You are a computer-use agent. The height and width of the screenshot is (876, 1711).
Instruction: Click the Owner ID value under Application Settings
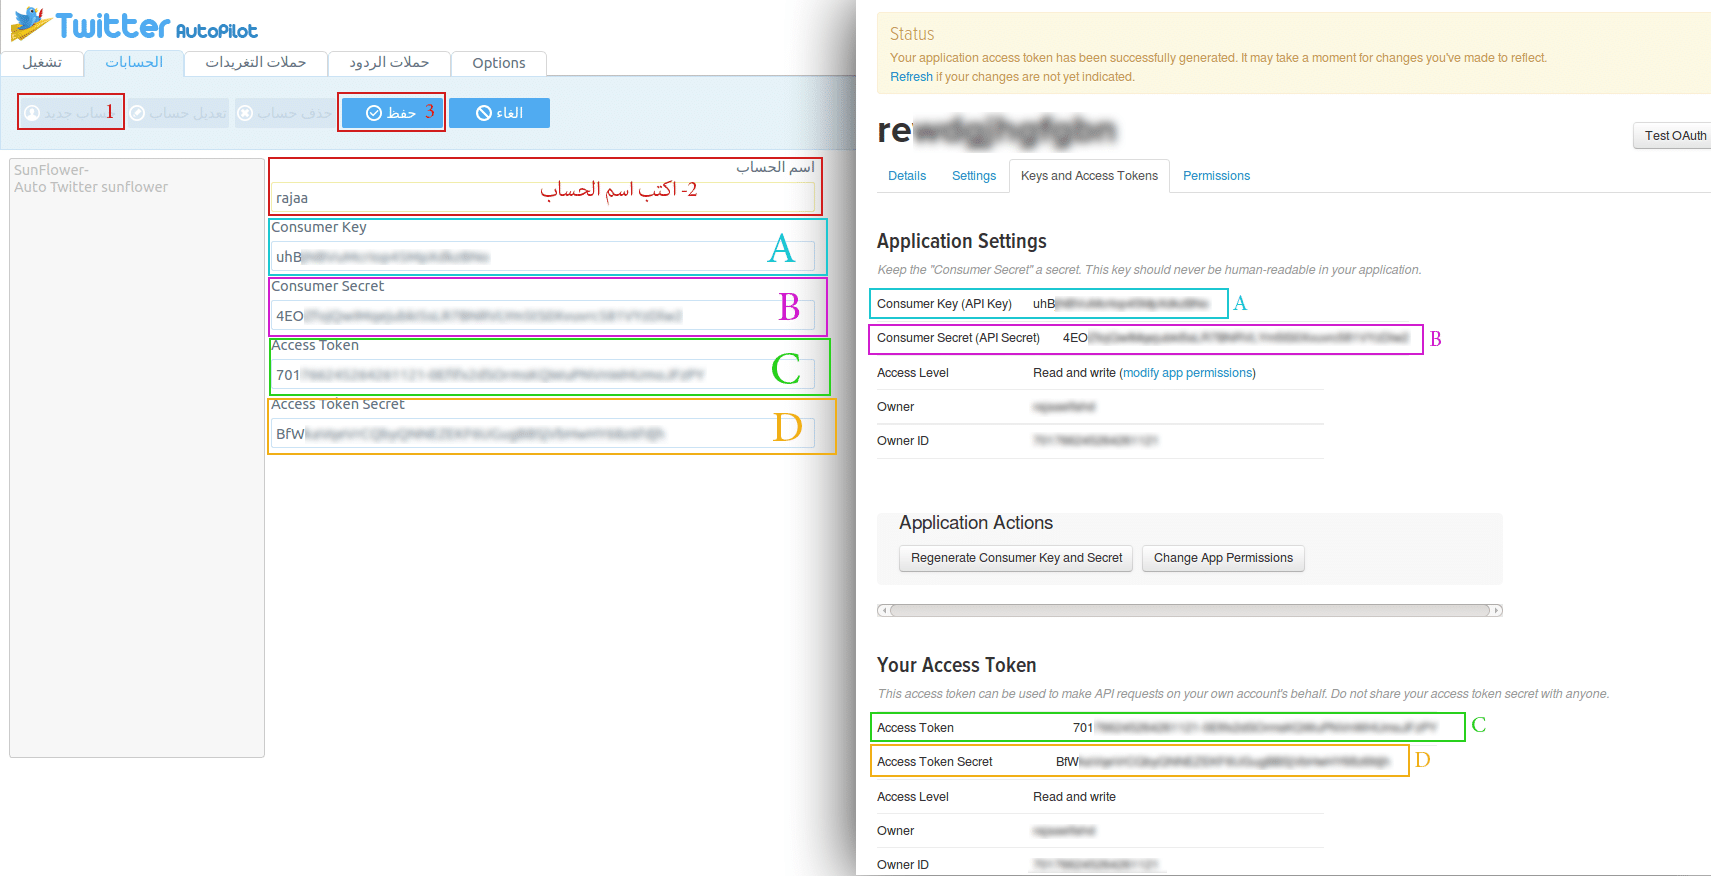point(1095,441)
